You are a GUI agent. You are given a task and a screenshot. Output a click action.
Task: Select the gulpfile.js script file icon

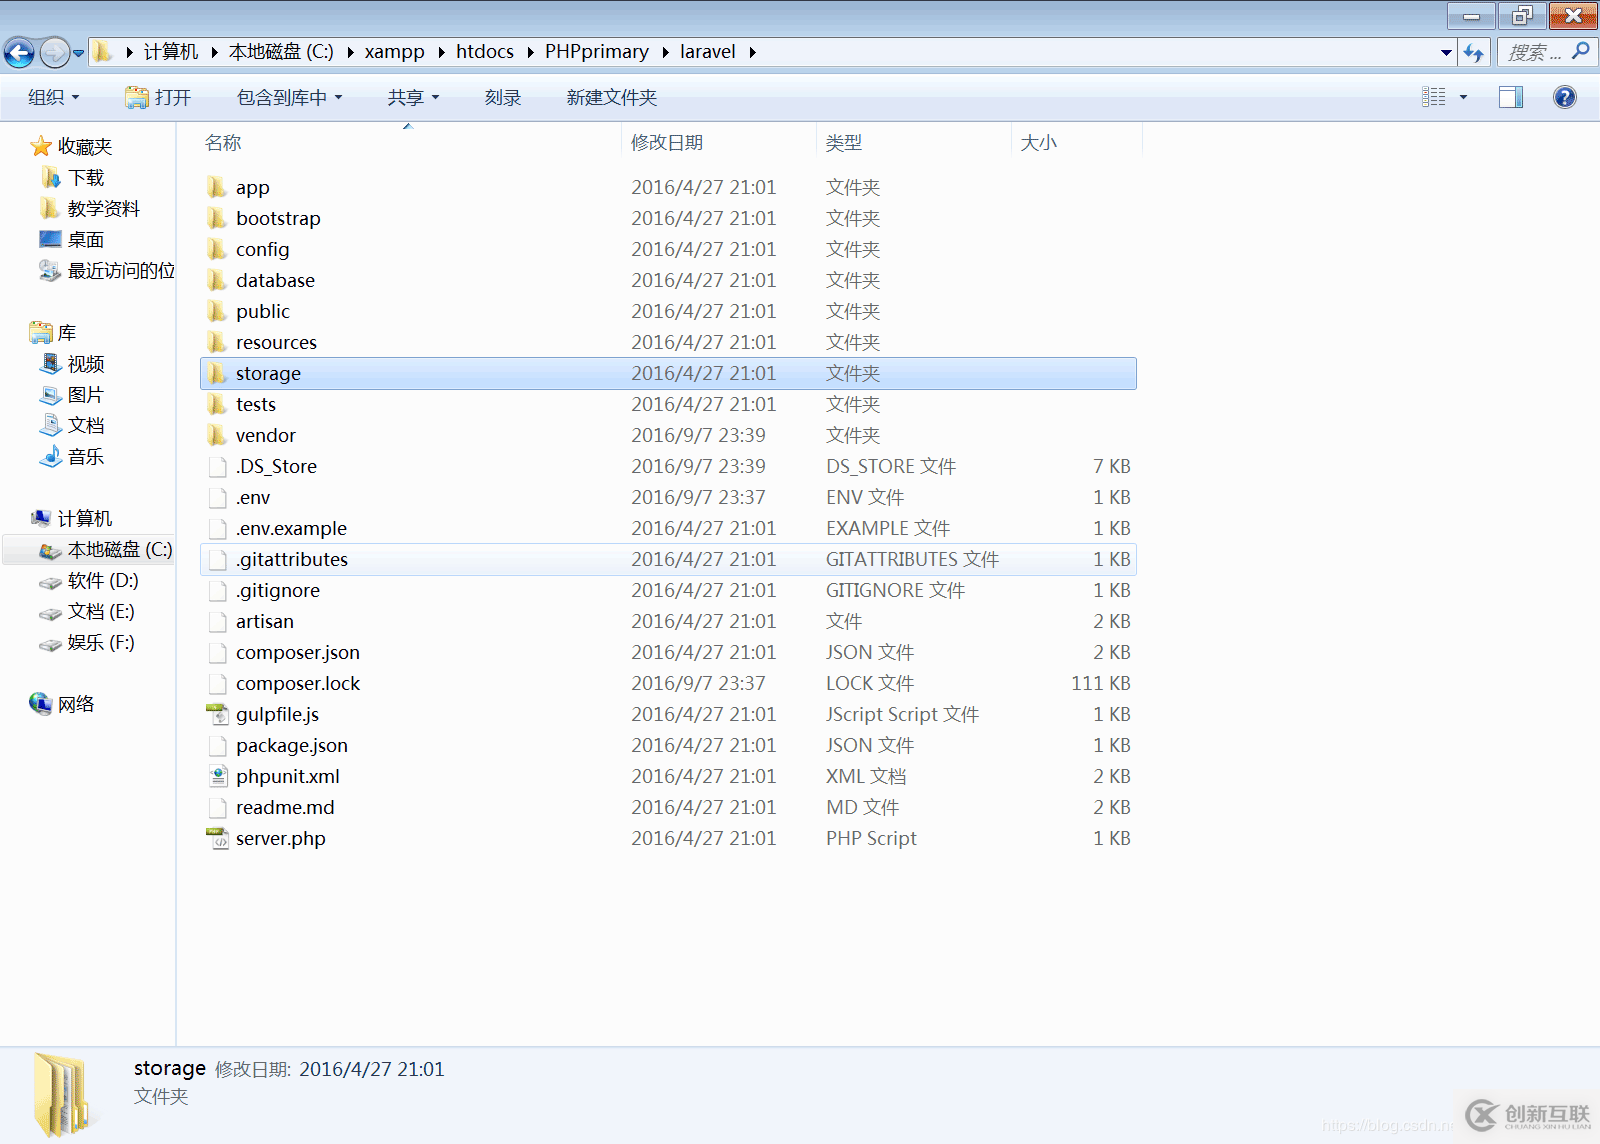point(217,714)
